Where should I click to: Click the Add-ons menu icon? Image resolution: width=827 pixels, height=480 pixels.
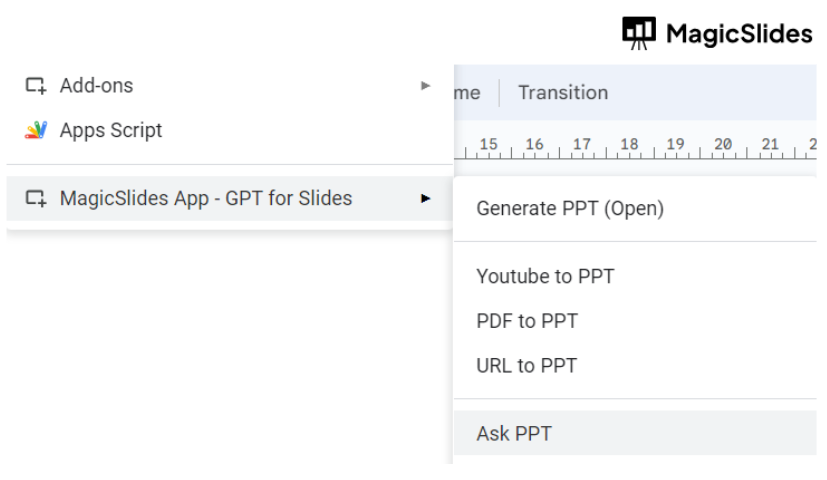tap(36, 86)
